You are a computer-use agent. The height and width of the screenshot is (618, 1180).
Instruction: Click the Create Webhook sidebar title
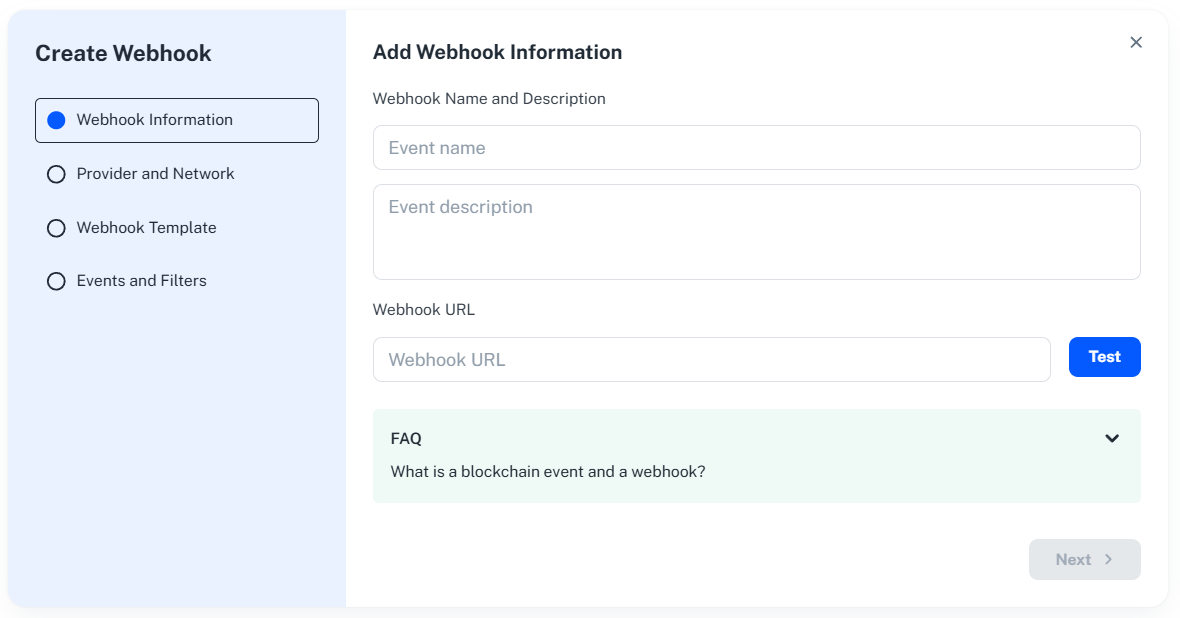123,54
